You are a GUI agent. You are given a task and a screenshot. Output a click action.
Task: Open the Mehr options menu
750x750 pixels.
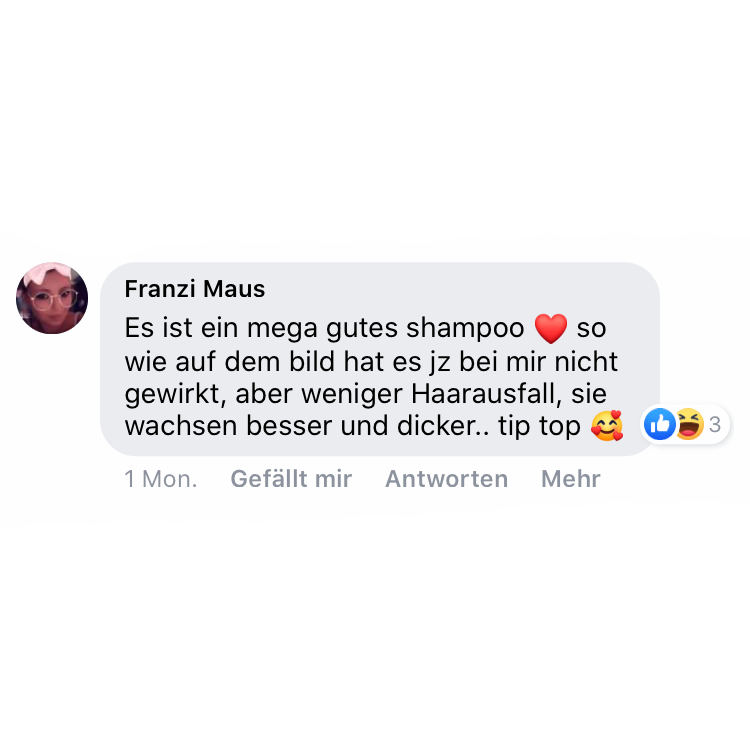pos(571,479)
